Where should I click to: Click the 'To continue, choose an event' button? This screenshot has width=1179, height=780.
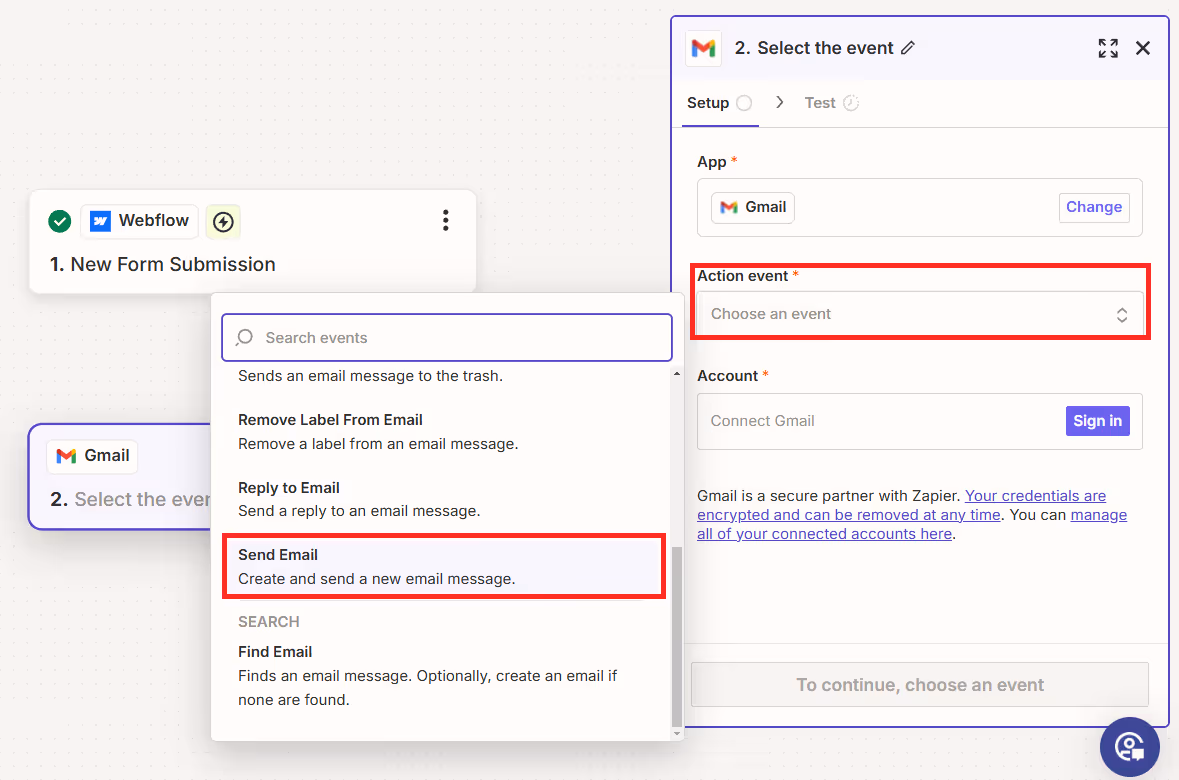click(x=920, y=684)
